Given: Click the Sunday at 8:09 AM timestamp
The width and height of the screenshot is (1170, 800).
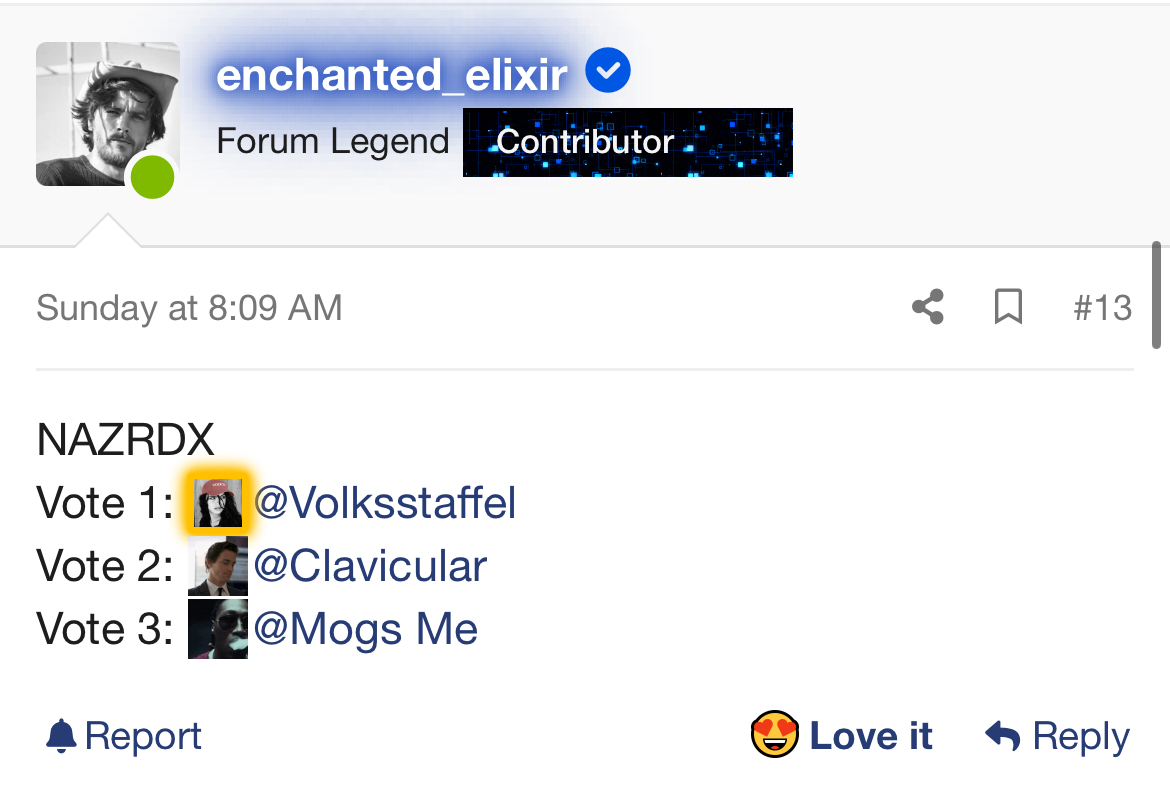Looking at the screenshot, I should [x=190, y=307].
